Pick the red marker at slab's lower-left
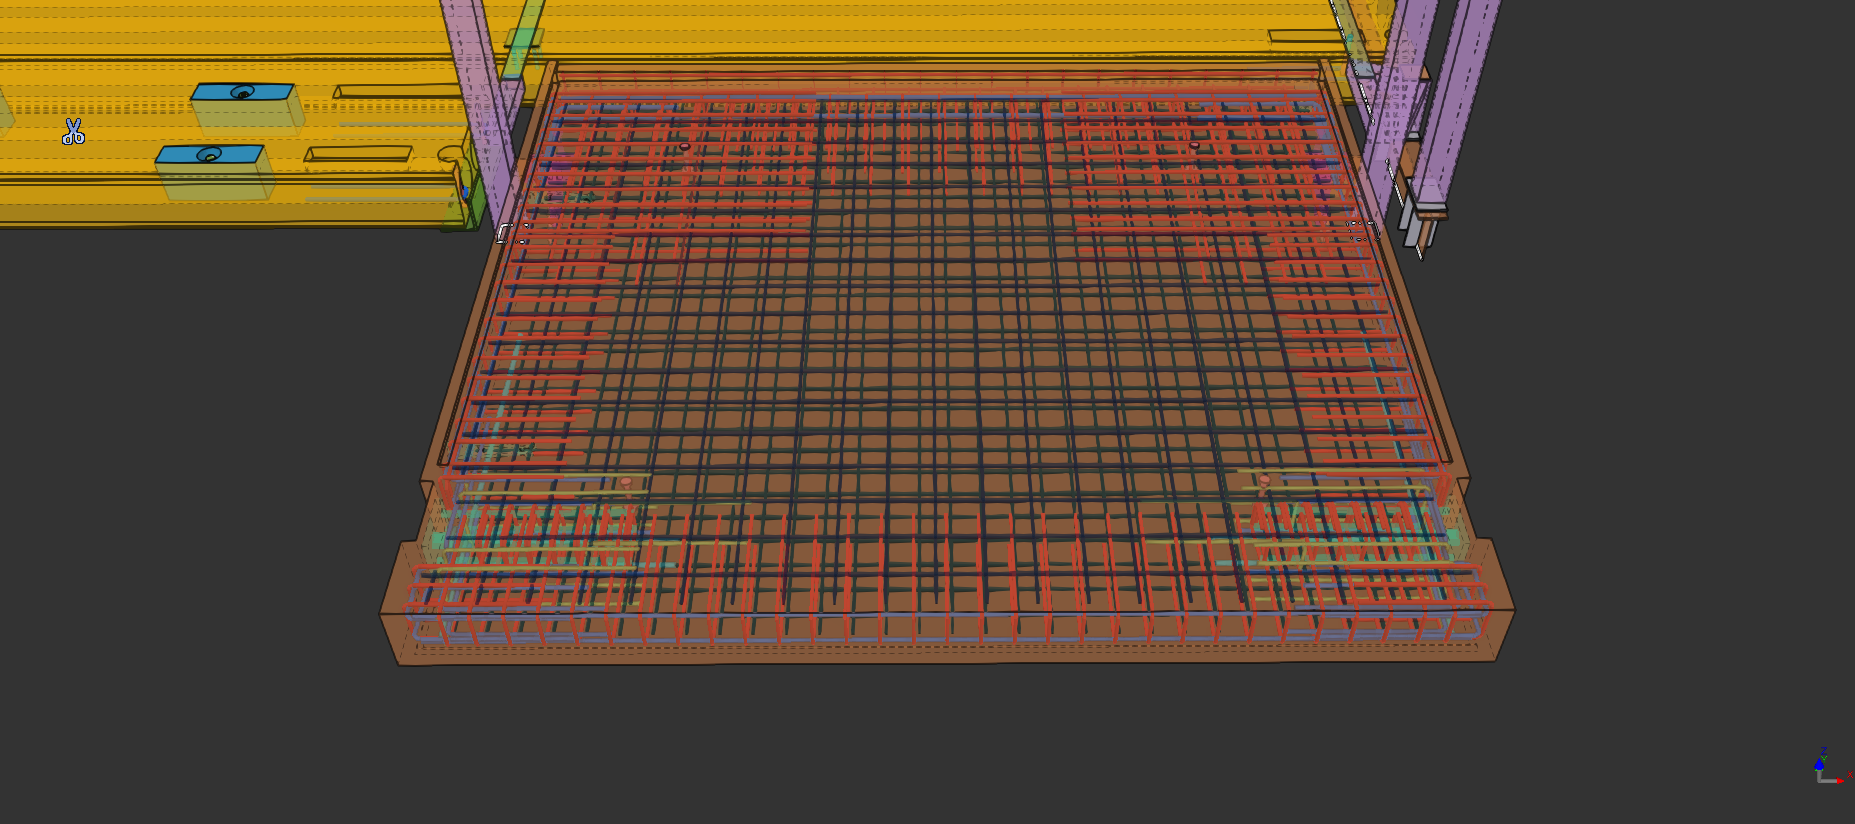 point(626,483)
